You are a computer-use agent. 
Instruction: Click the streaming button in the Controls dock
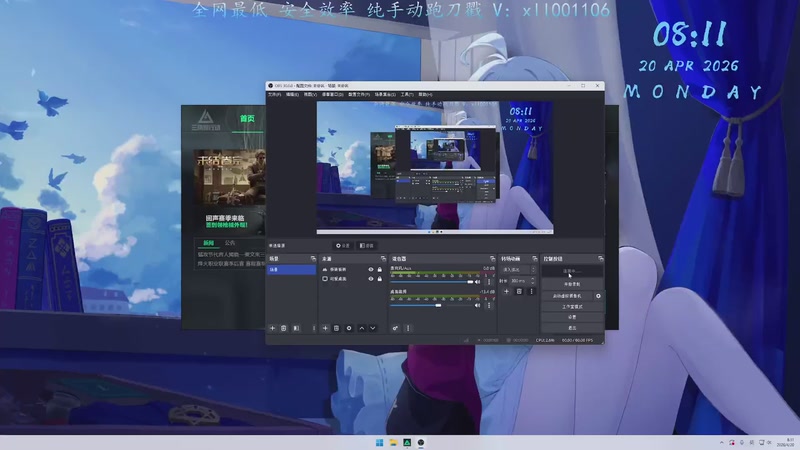[x=572, y=271]
